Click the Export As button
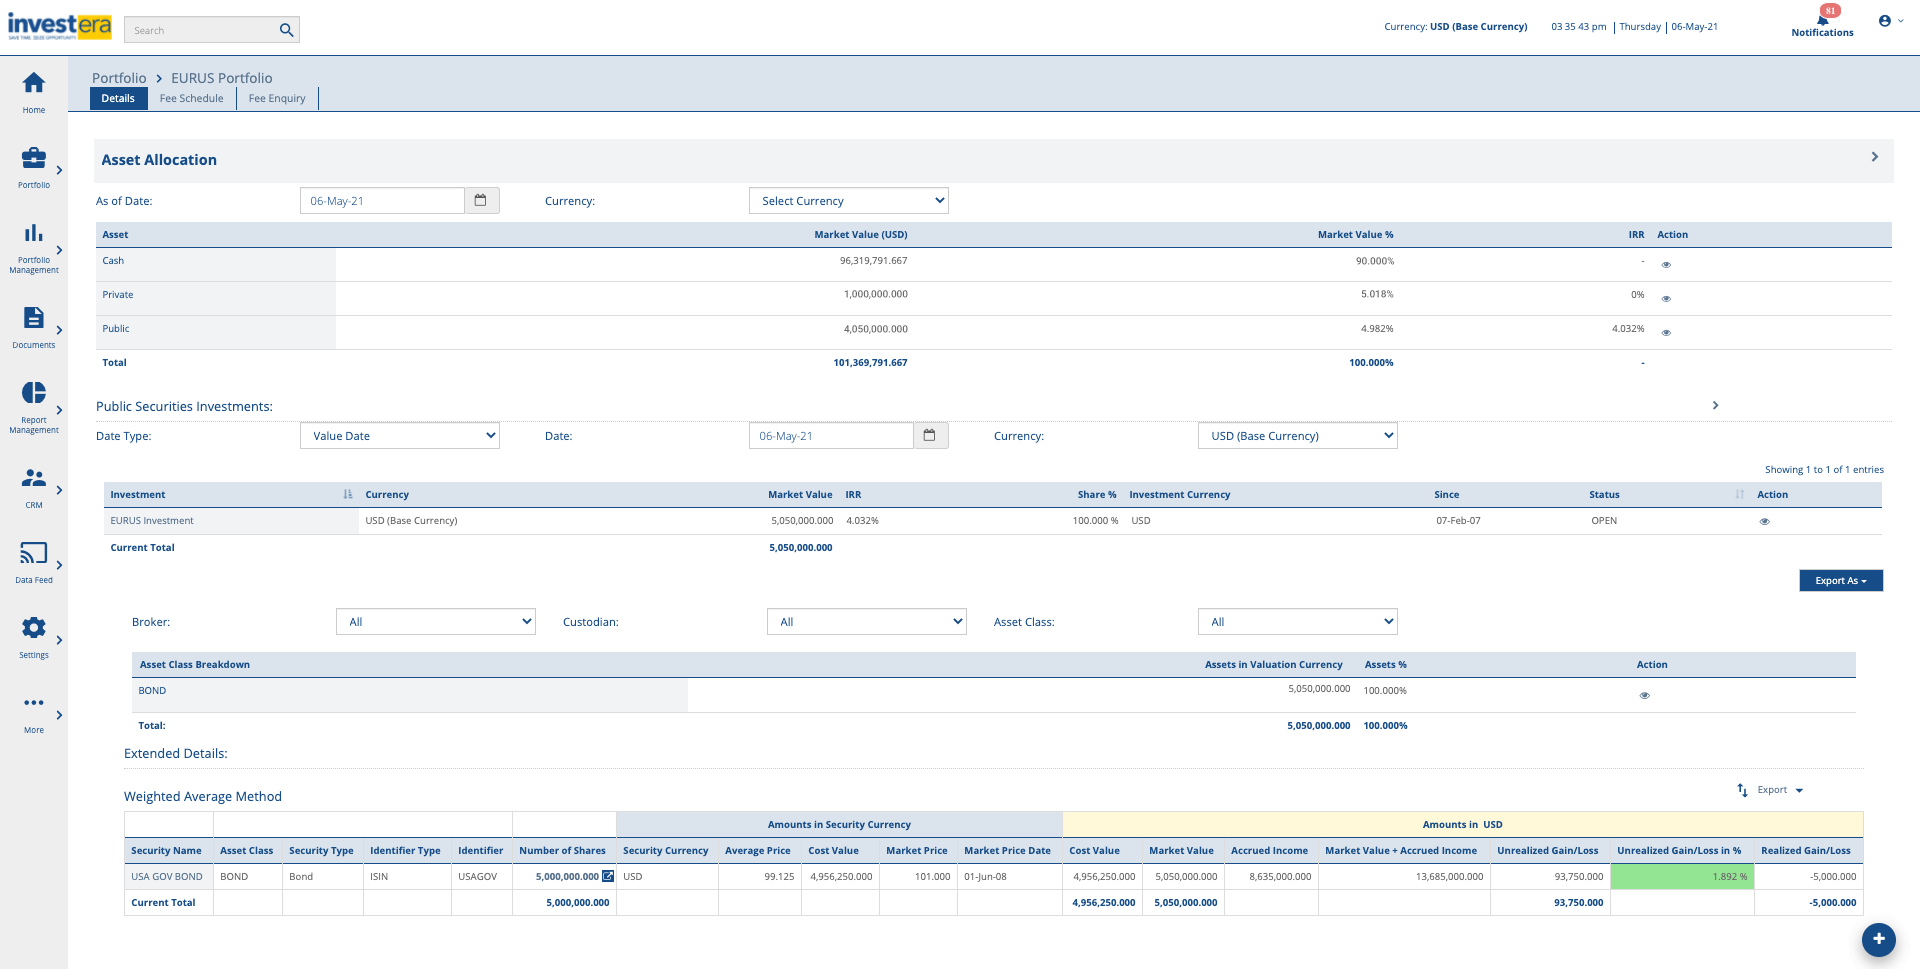Image resolution: width=1920 pixels, height=969 pixels. 1840,580
